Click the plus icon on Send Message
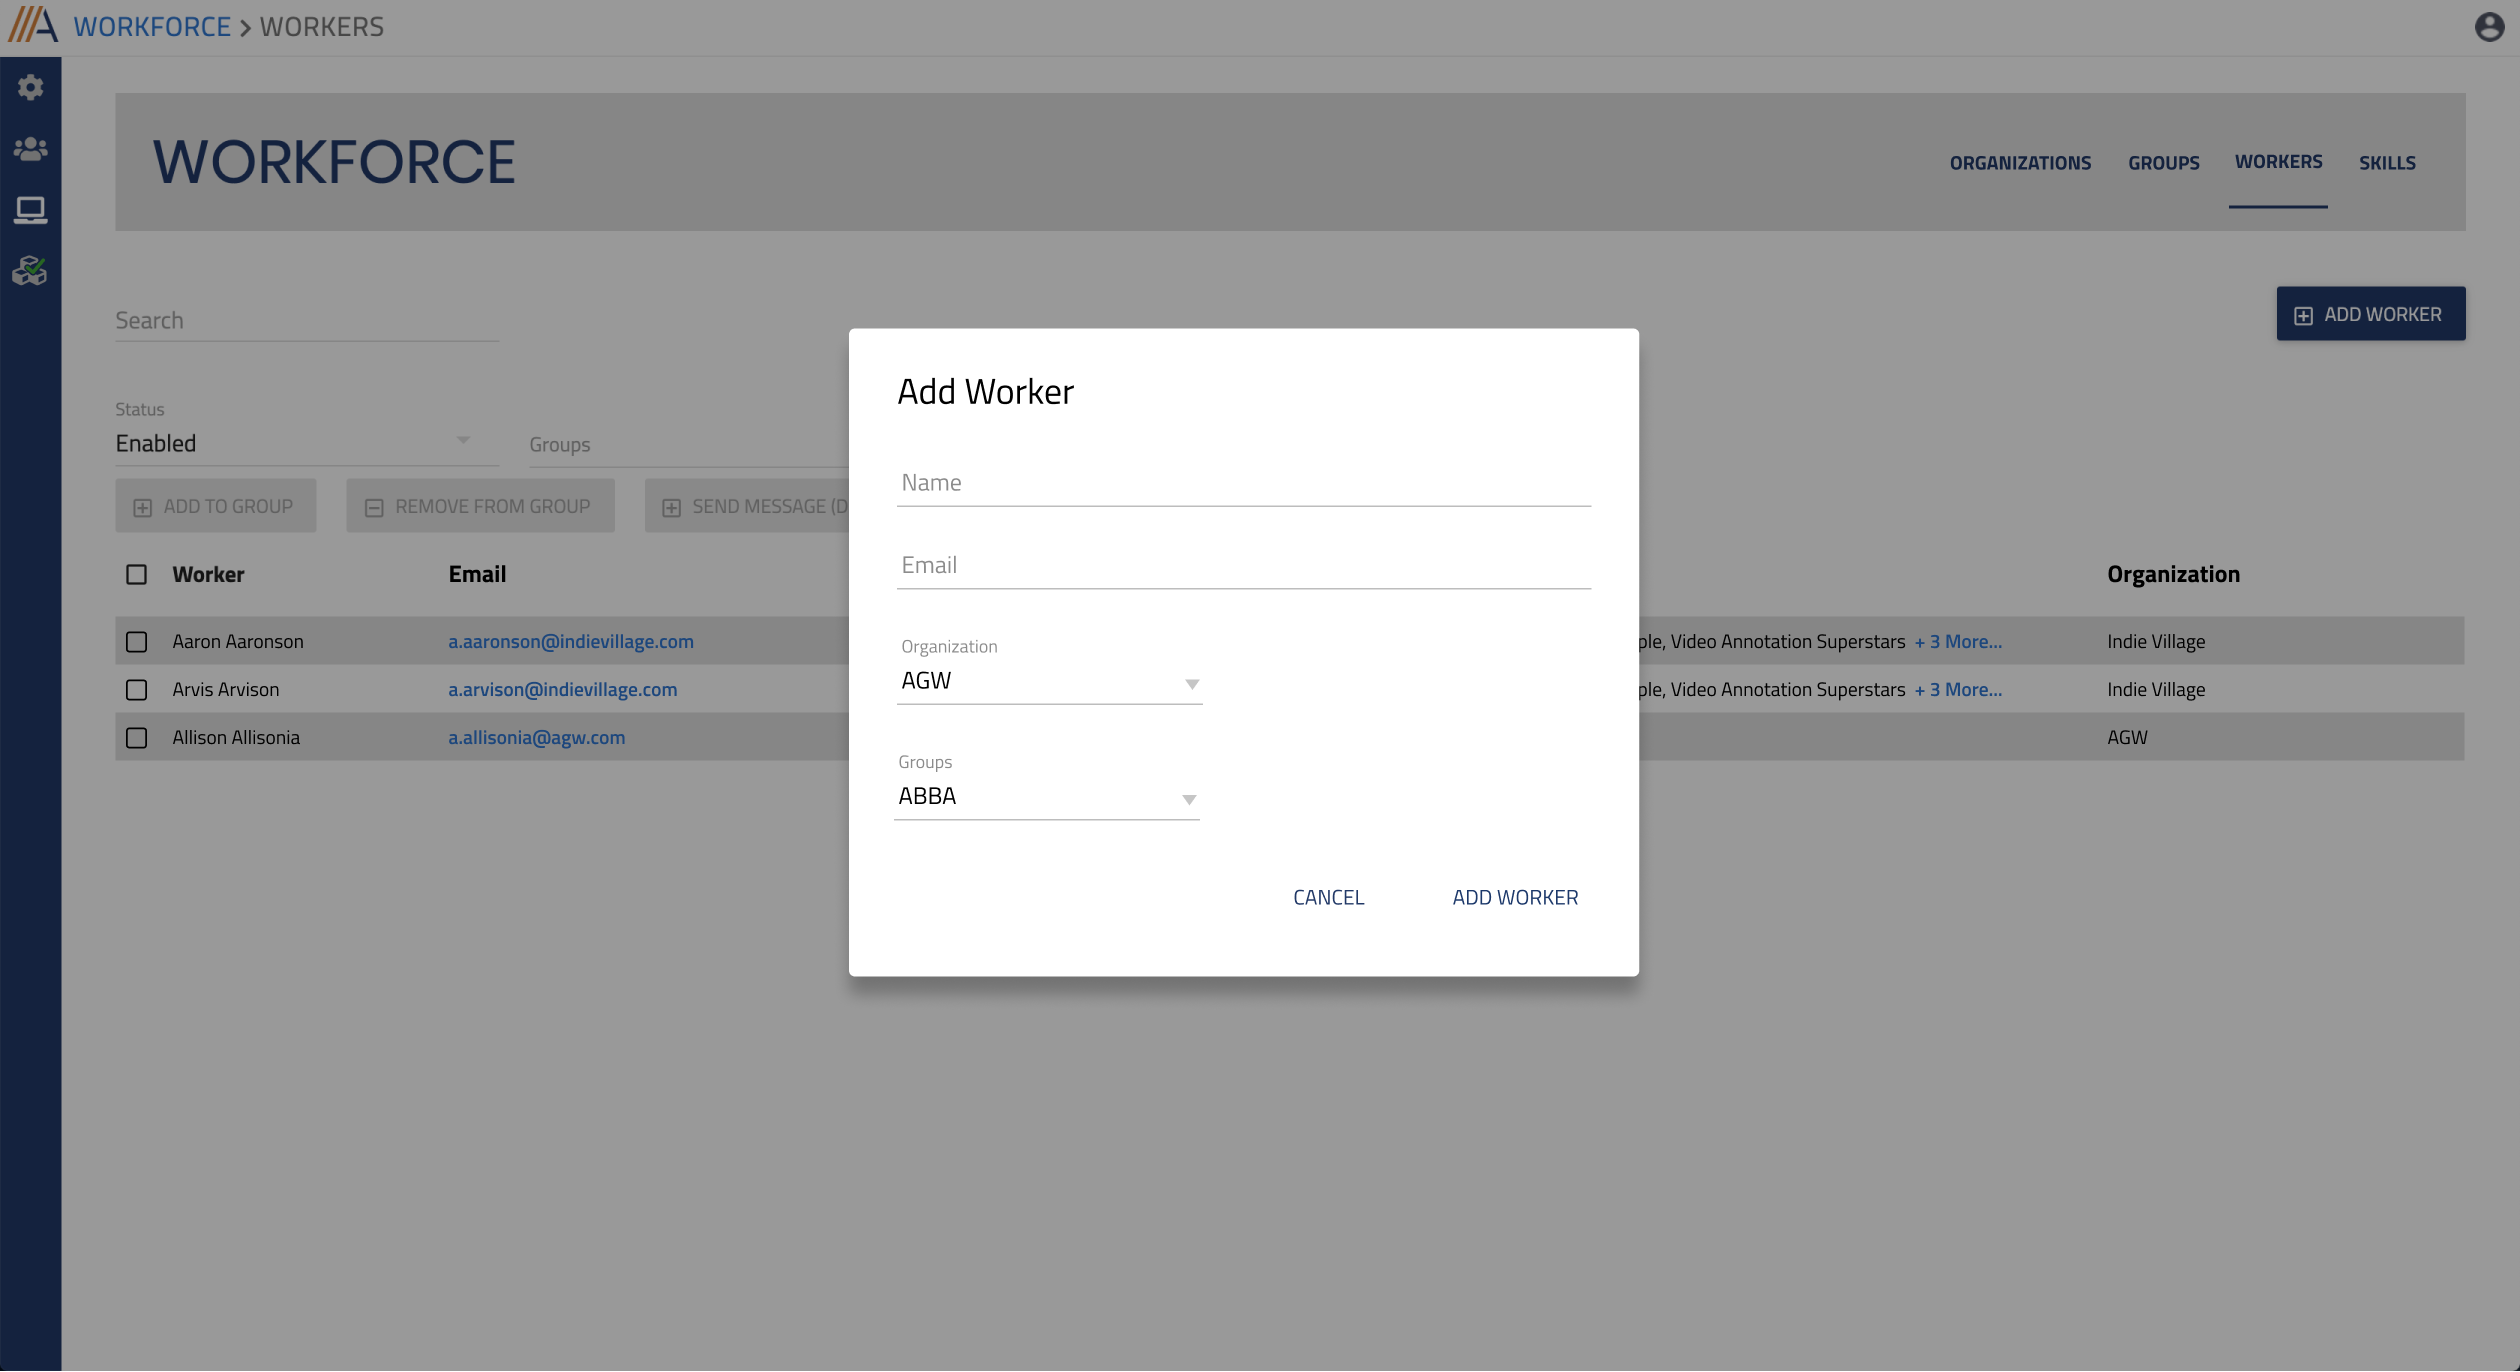 [x=671, y=507]
